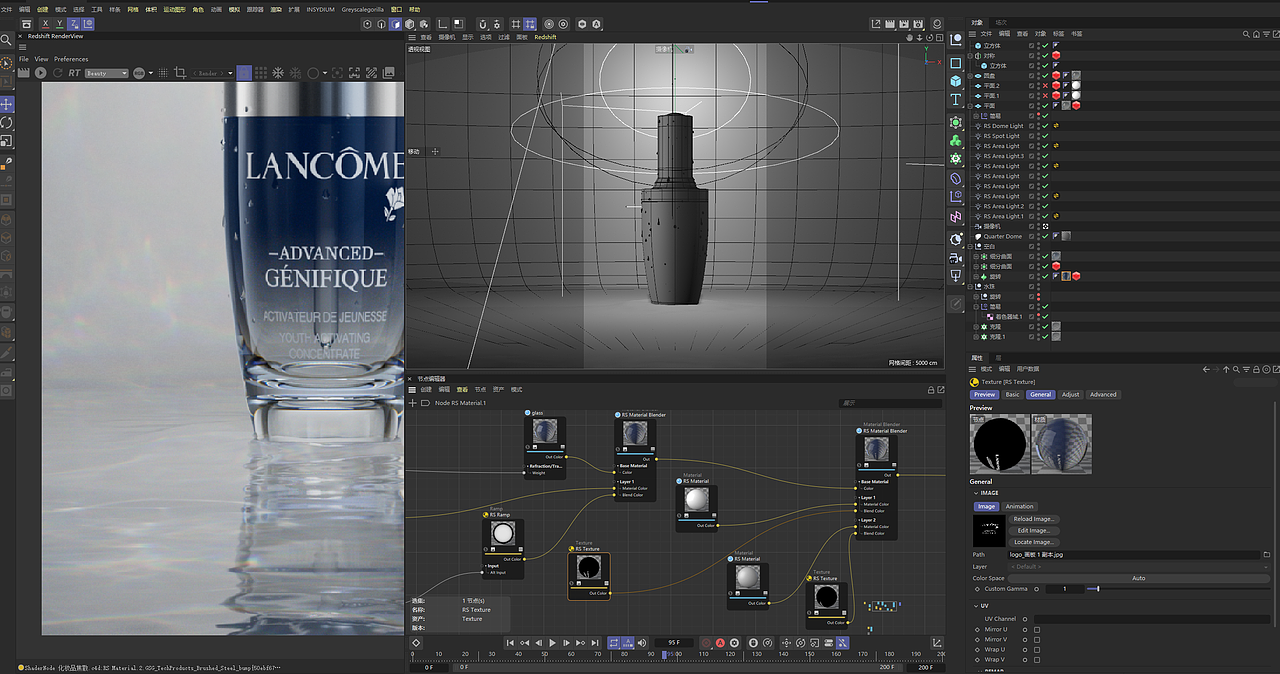The image size is (1280, 674).
Task: Toggle the red X enable mark for 平面.1
Action: pyautogui.click(x=1045, y=95)
